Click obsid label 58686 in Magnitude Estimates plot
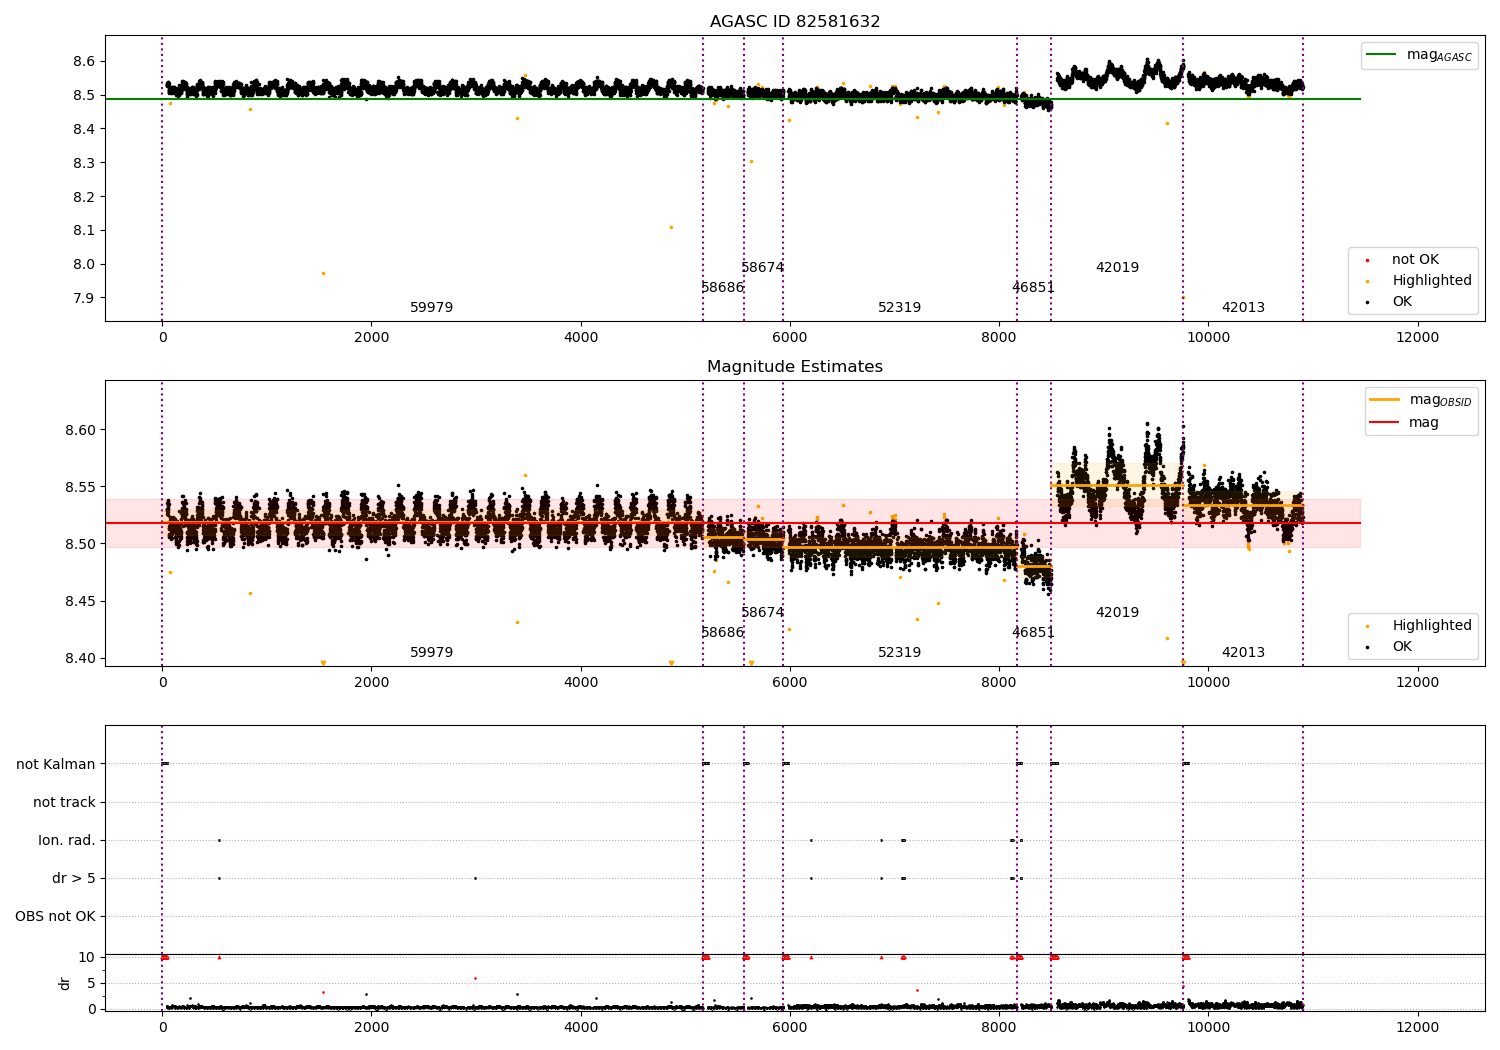 coord(722,633)
